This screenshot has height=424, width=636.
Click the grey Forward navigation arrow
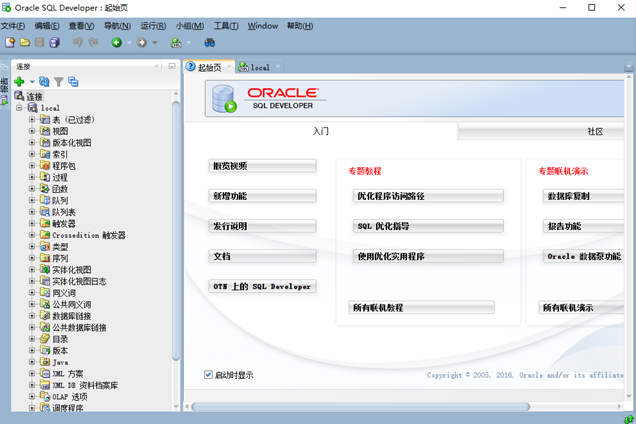(x=142, y=42)
